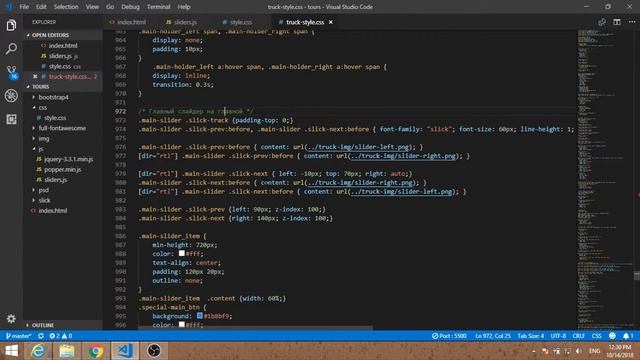Screen dimensions: 640x360
Task: Switch to the style.css tab
Action: pos(240,22)
